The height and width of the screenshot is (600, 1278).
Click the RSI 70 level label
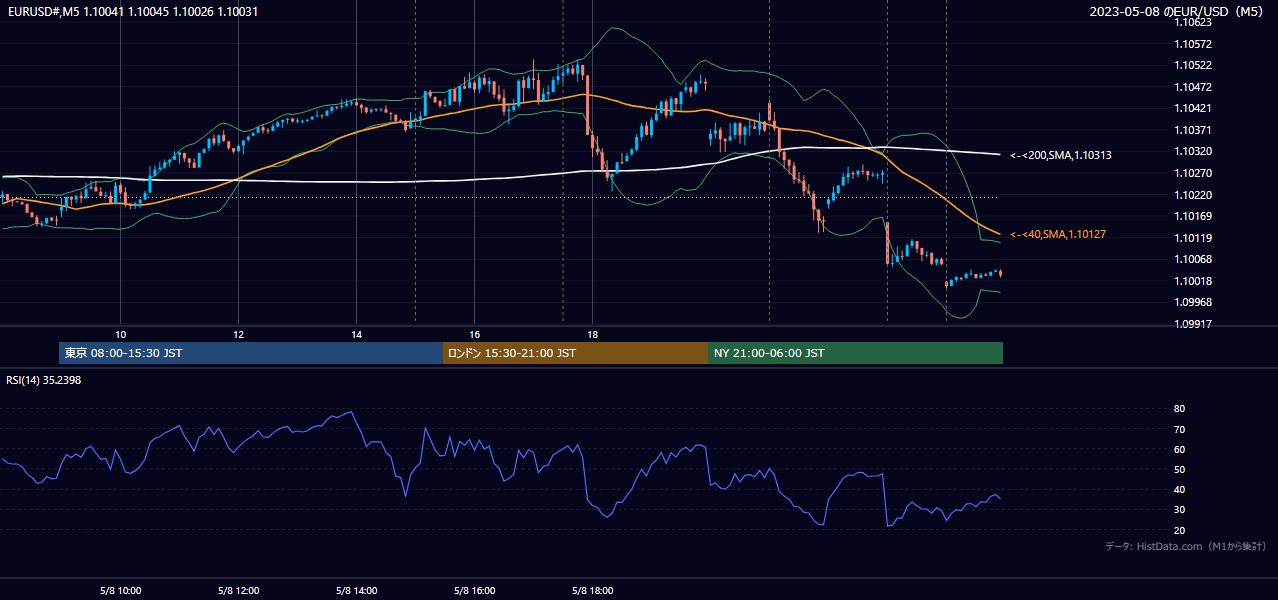click(x=1179, y=429)
